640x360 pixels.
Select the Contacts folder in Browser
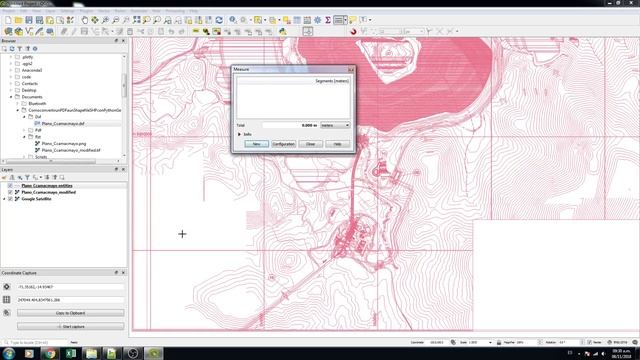(30, 84)
